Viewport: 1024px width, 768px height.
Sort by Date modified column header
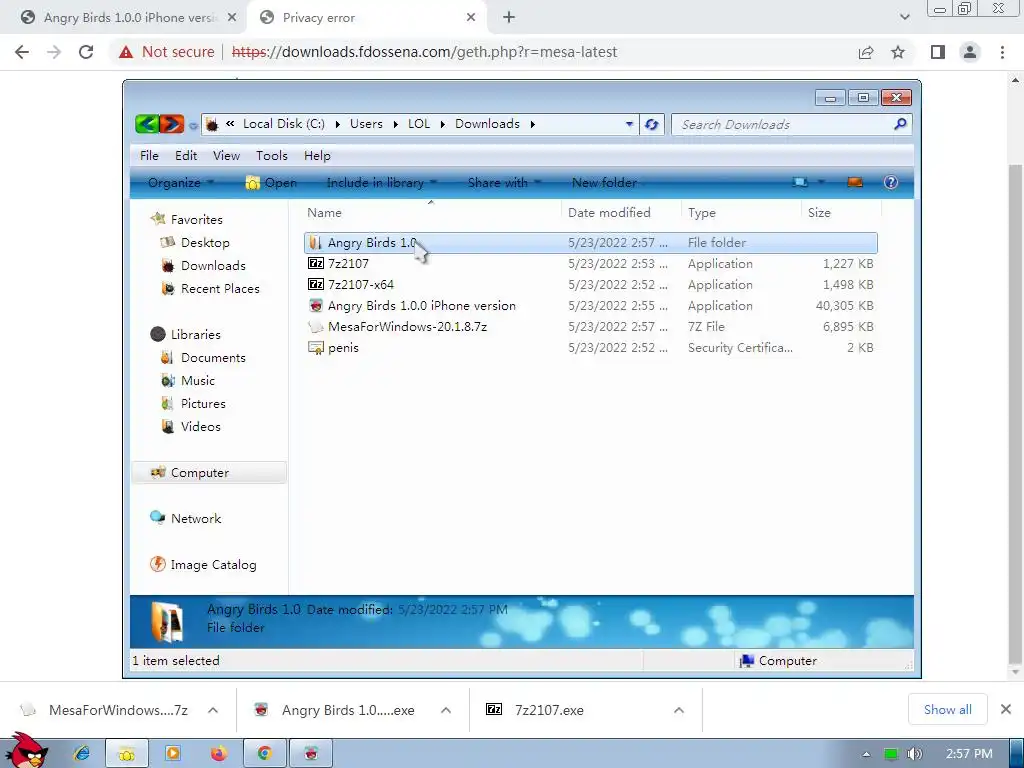click(x=621, y=212)
